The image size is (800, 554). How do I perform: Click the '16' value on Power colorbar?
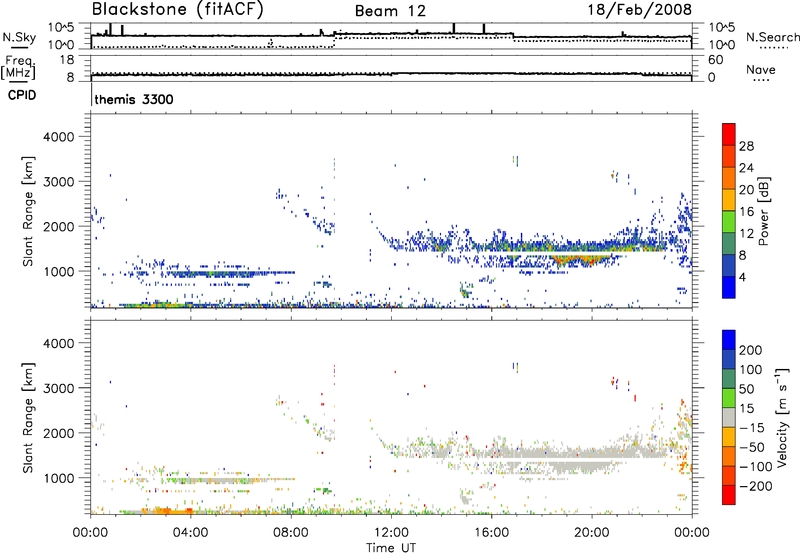tap(746, 212)
